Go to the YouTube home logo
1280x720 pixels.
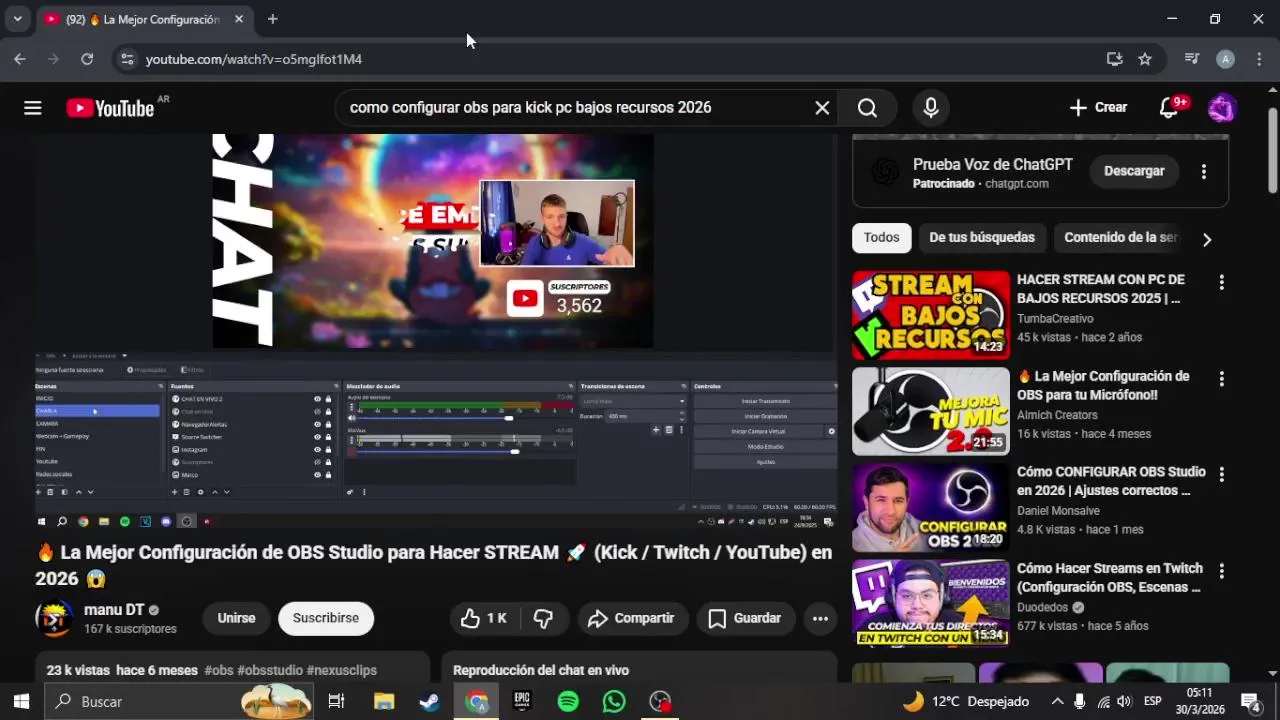pyautogui.click(x=110, y=108)
